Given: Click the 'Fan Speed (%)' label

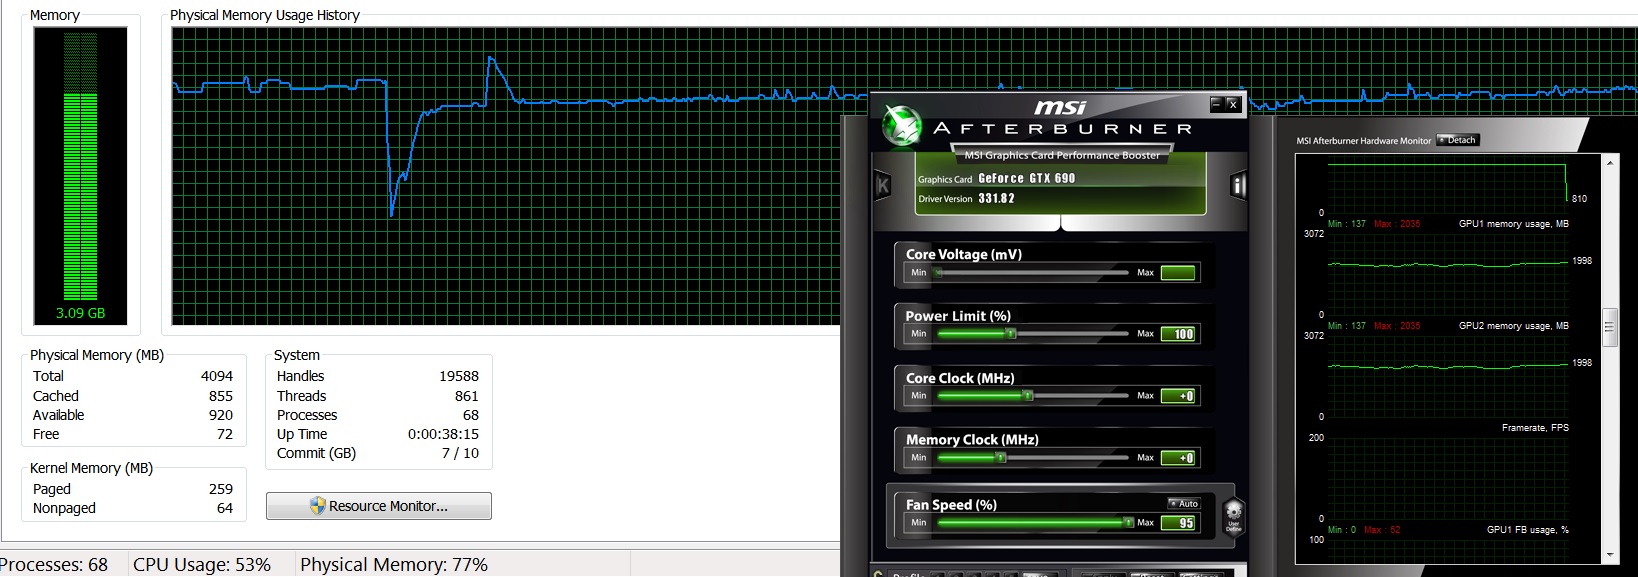Looking at the screenshot, I should tap(951, 505).
